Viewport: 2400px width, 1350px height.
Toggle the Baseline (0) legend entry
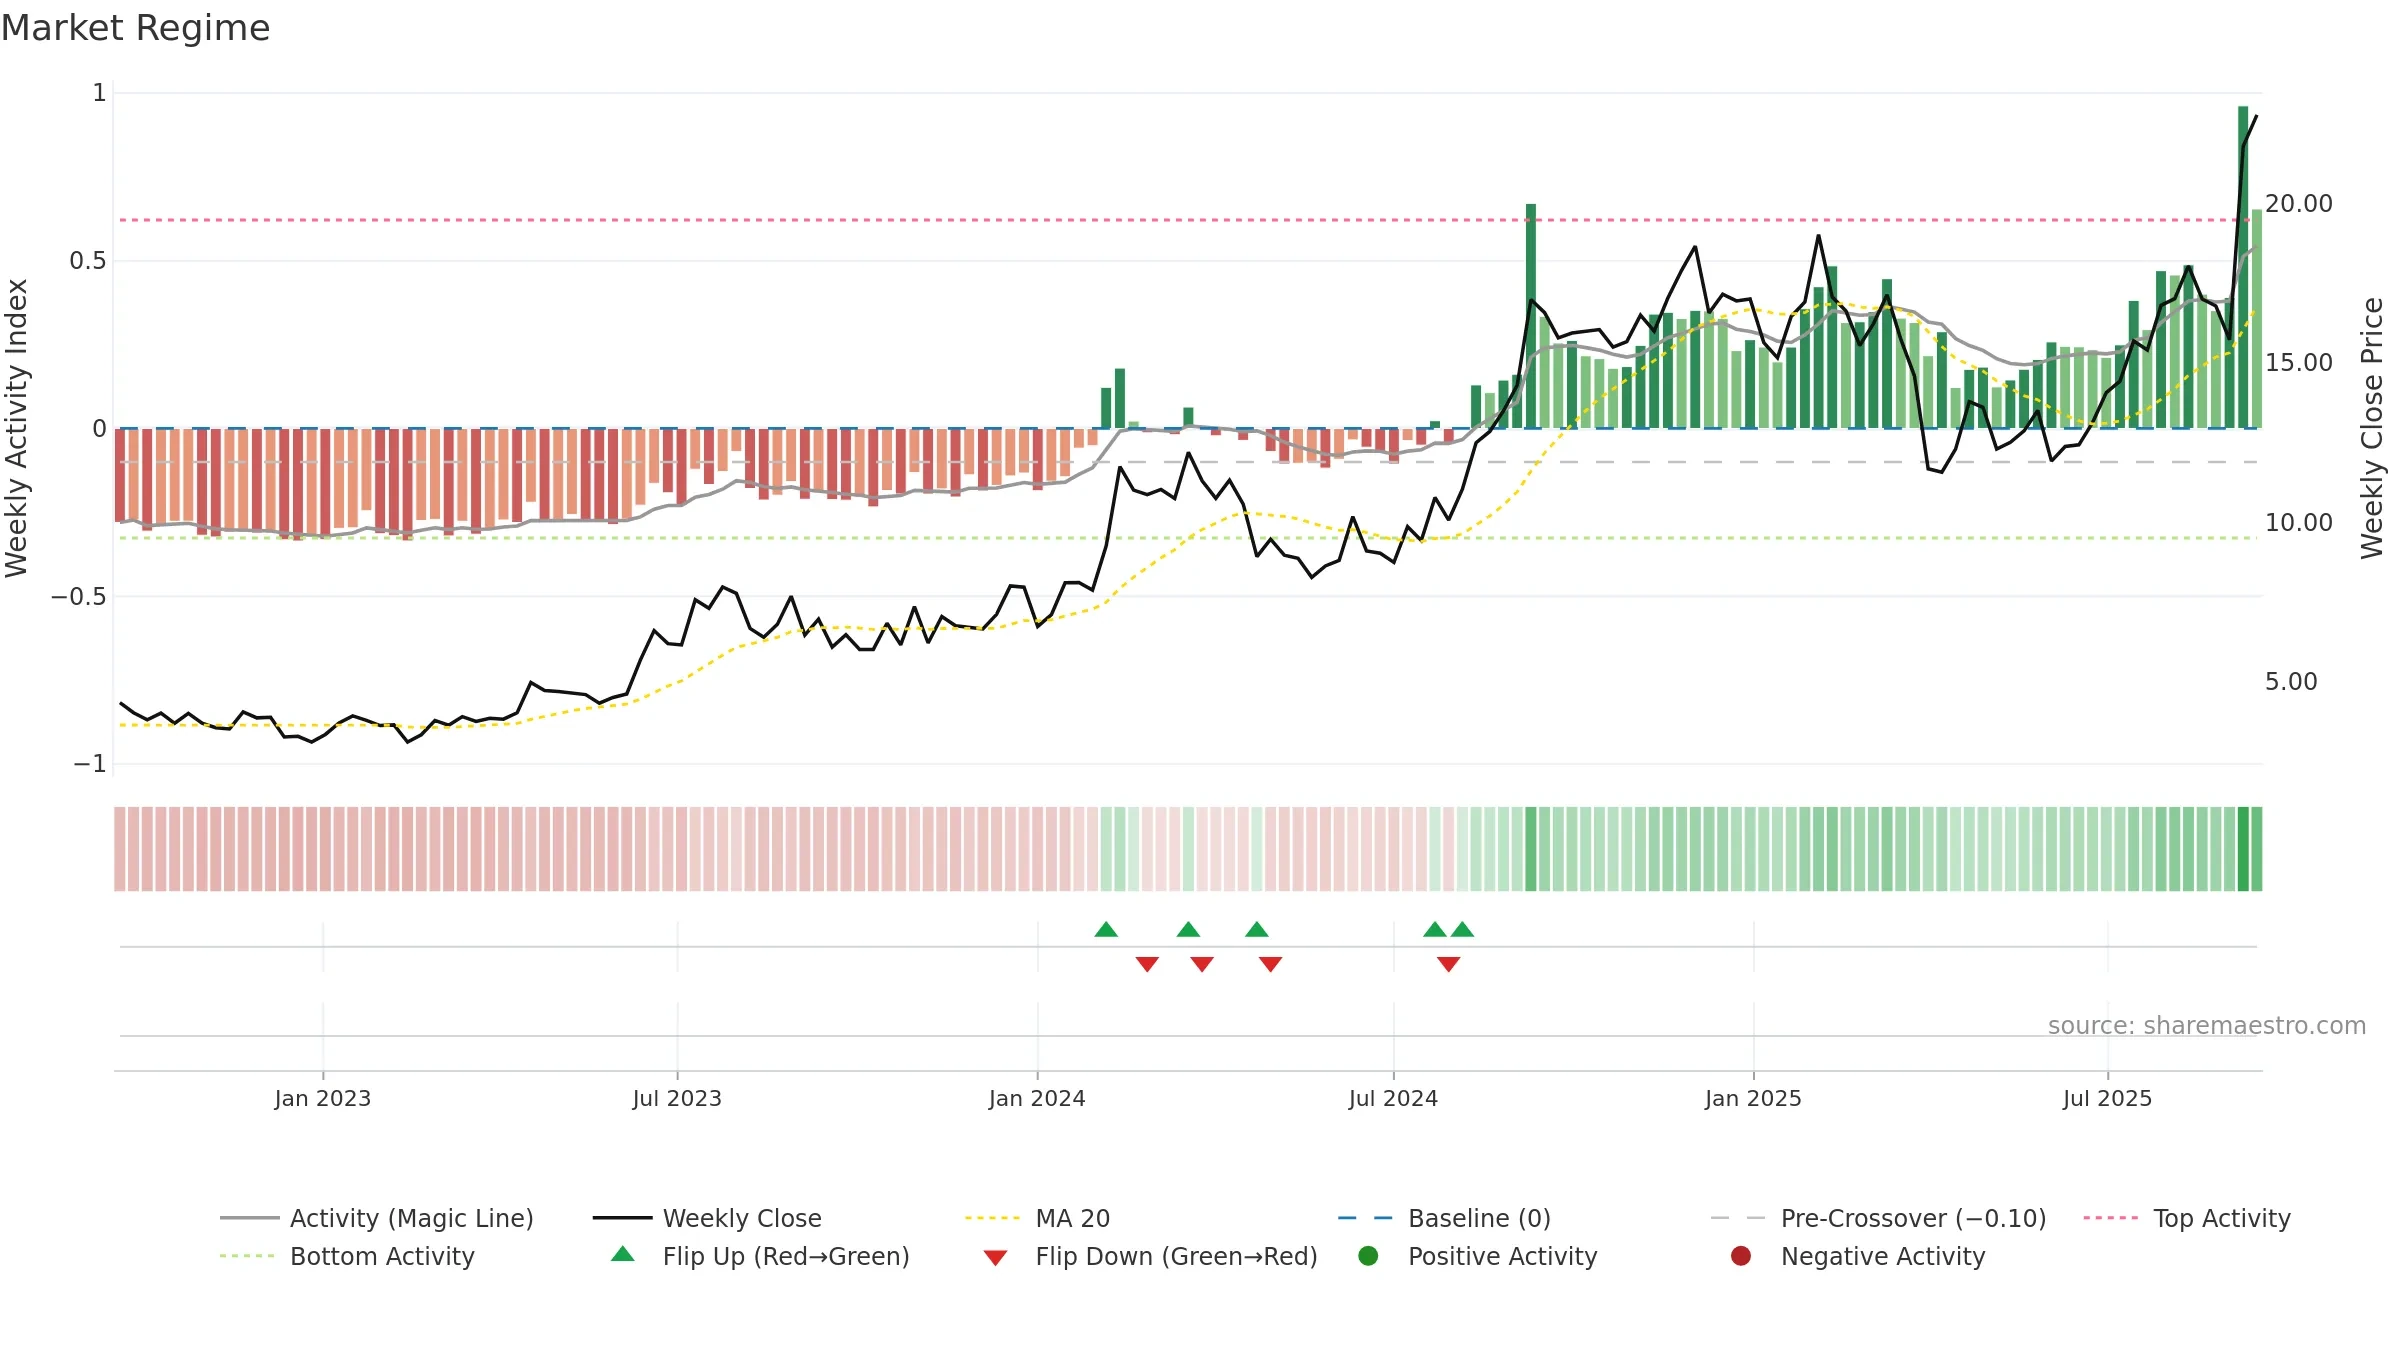(1444, 1218)
